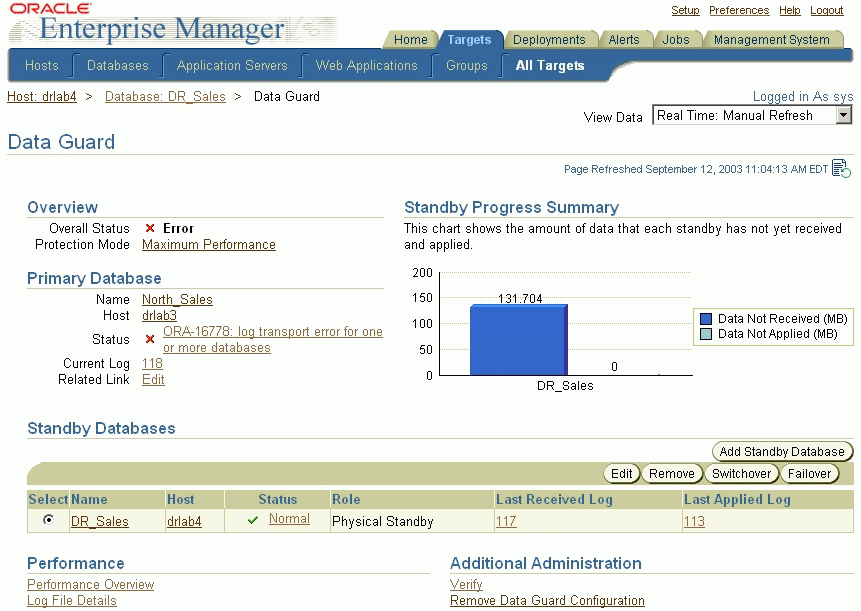Image resolution: width=861 pixels, height=611 pixels.
Task: Open the Alerts tab
Action: tap(624, 40)
